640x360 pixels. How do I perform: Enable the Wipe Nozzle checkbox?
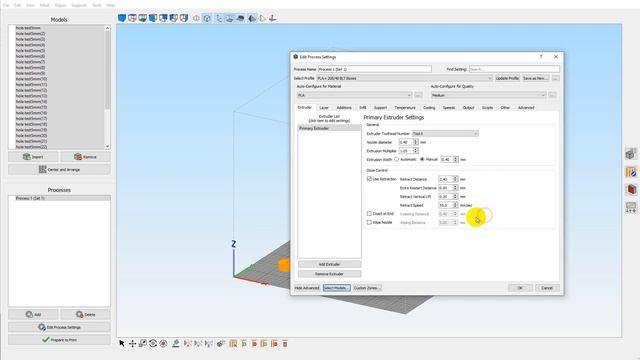click(x=369, y=222)
